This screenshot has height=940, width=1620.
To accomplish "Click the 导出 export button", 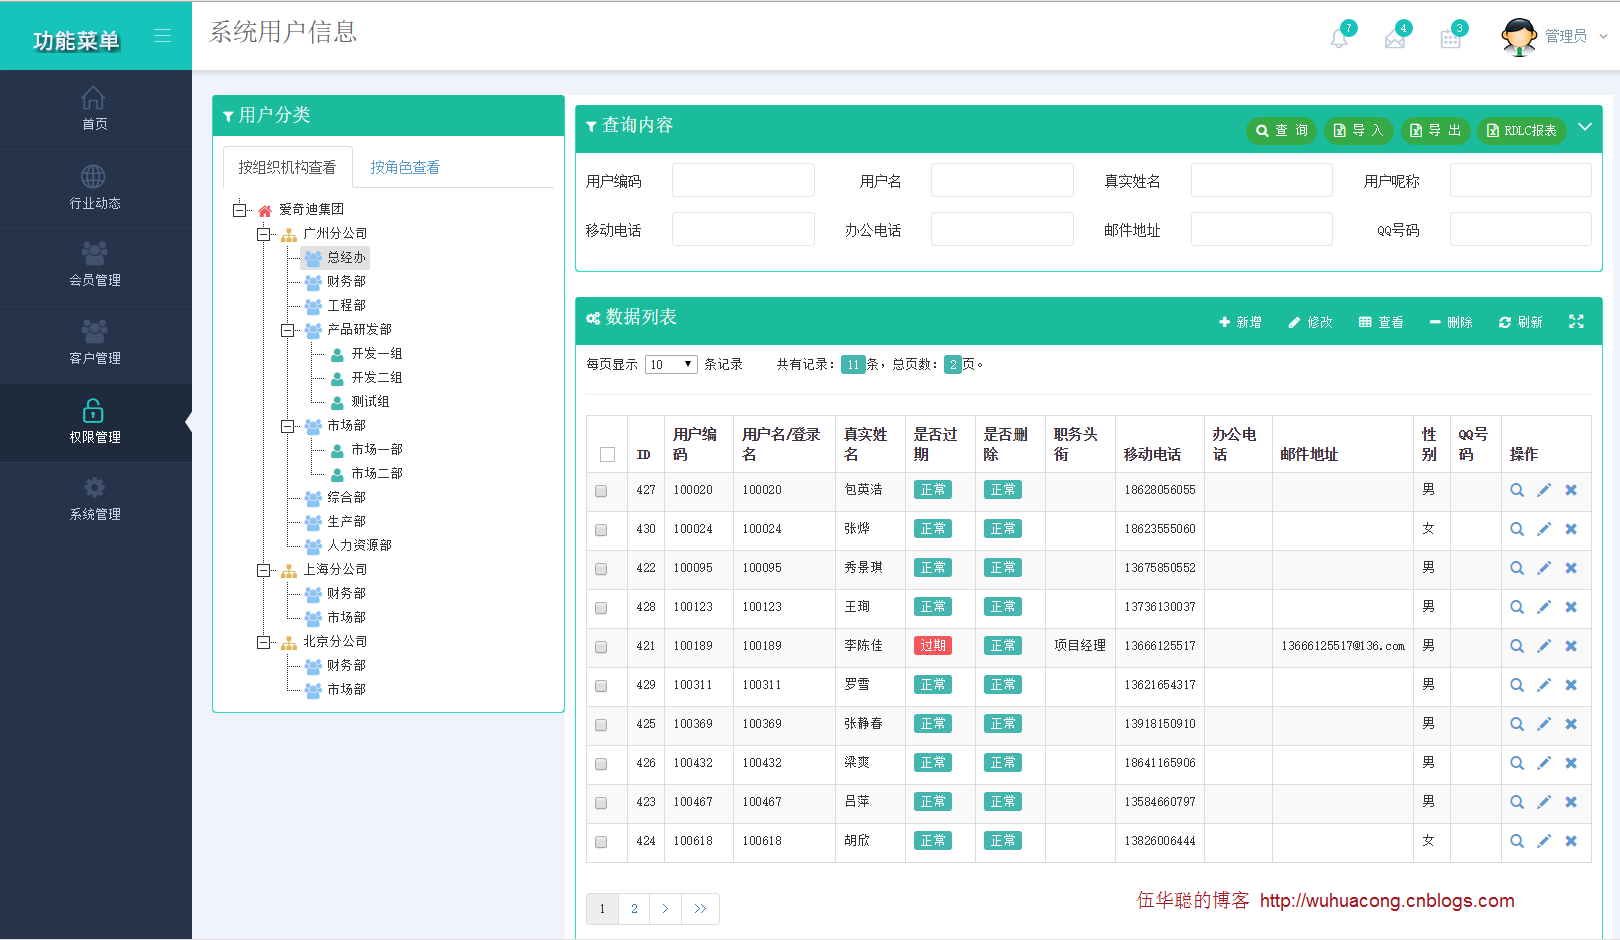I will (1435, 130).
